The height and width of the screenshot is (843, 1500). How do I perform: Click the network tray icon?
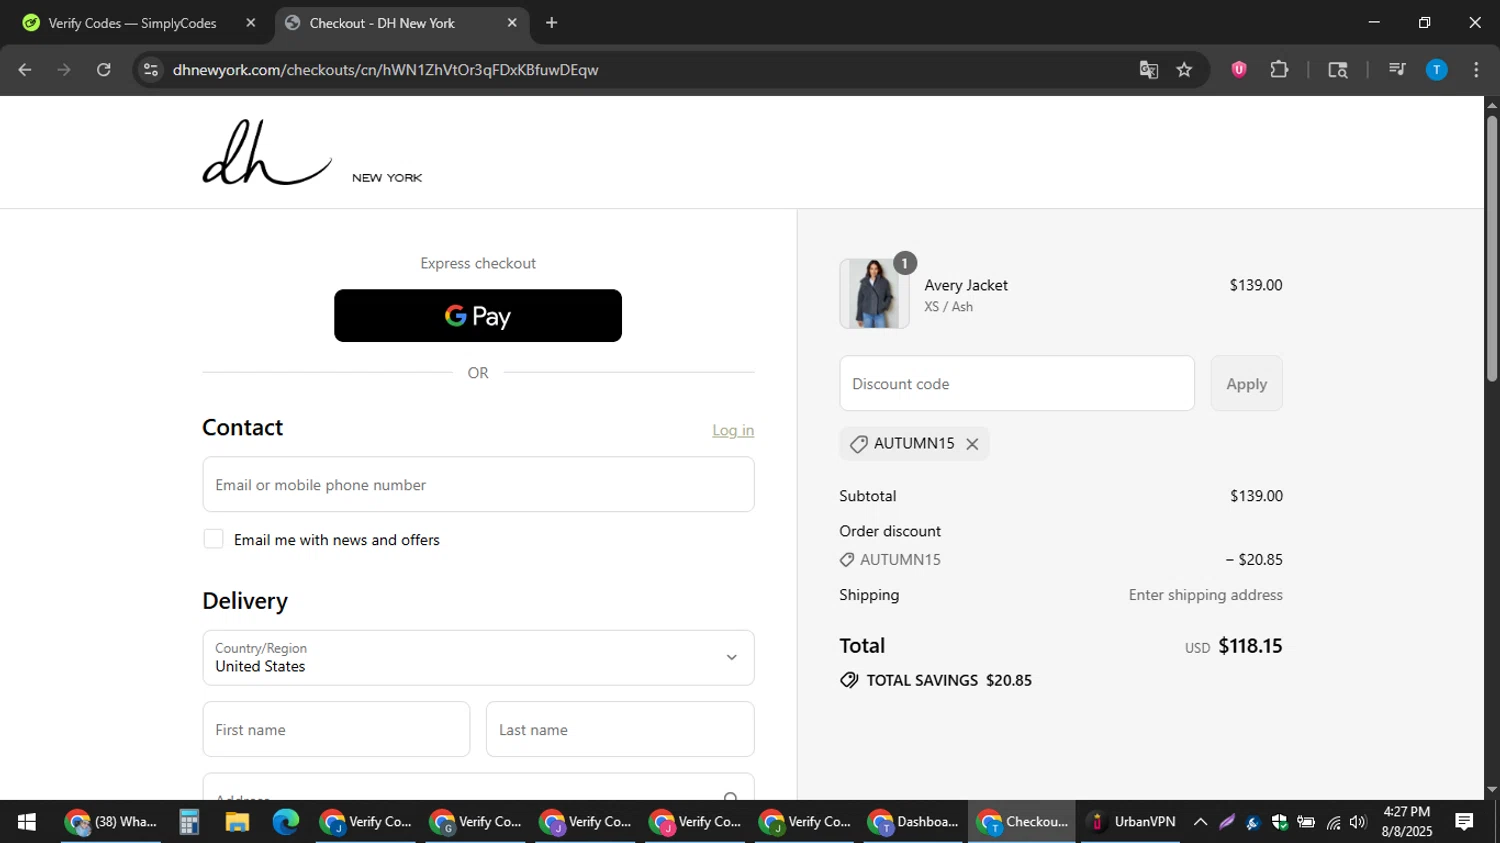[x=1332, y=822]
